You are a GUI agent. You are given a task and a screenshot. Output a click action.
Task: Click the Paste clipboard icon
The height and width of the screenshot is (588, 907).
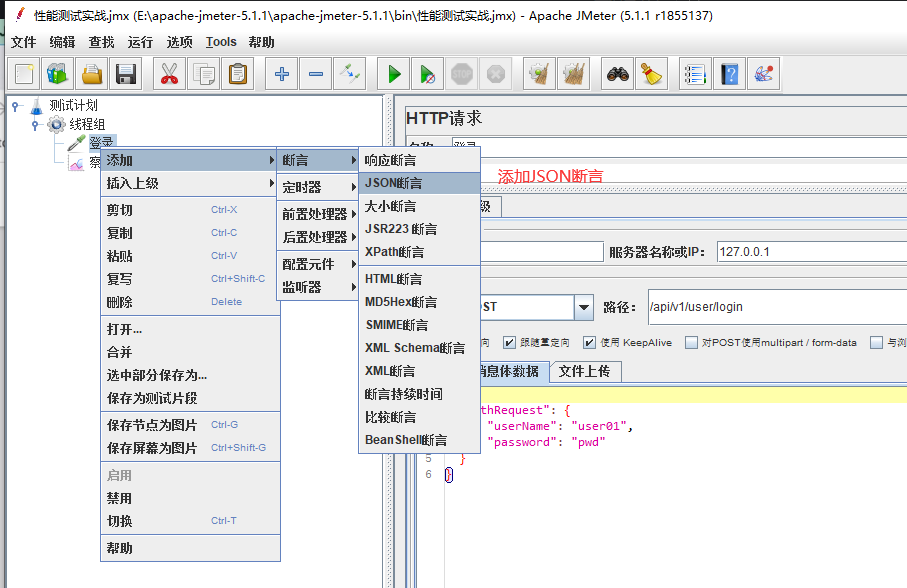point(238,74)
